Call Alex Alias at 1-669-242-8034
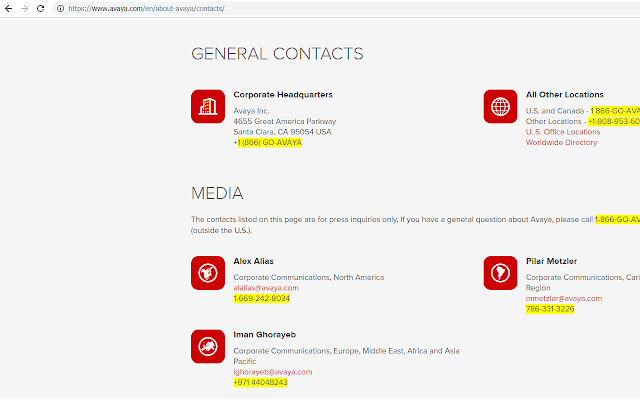640x400 pixels. click(x=262, y=298)
